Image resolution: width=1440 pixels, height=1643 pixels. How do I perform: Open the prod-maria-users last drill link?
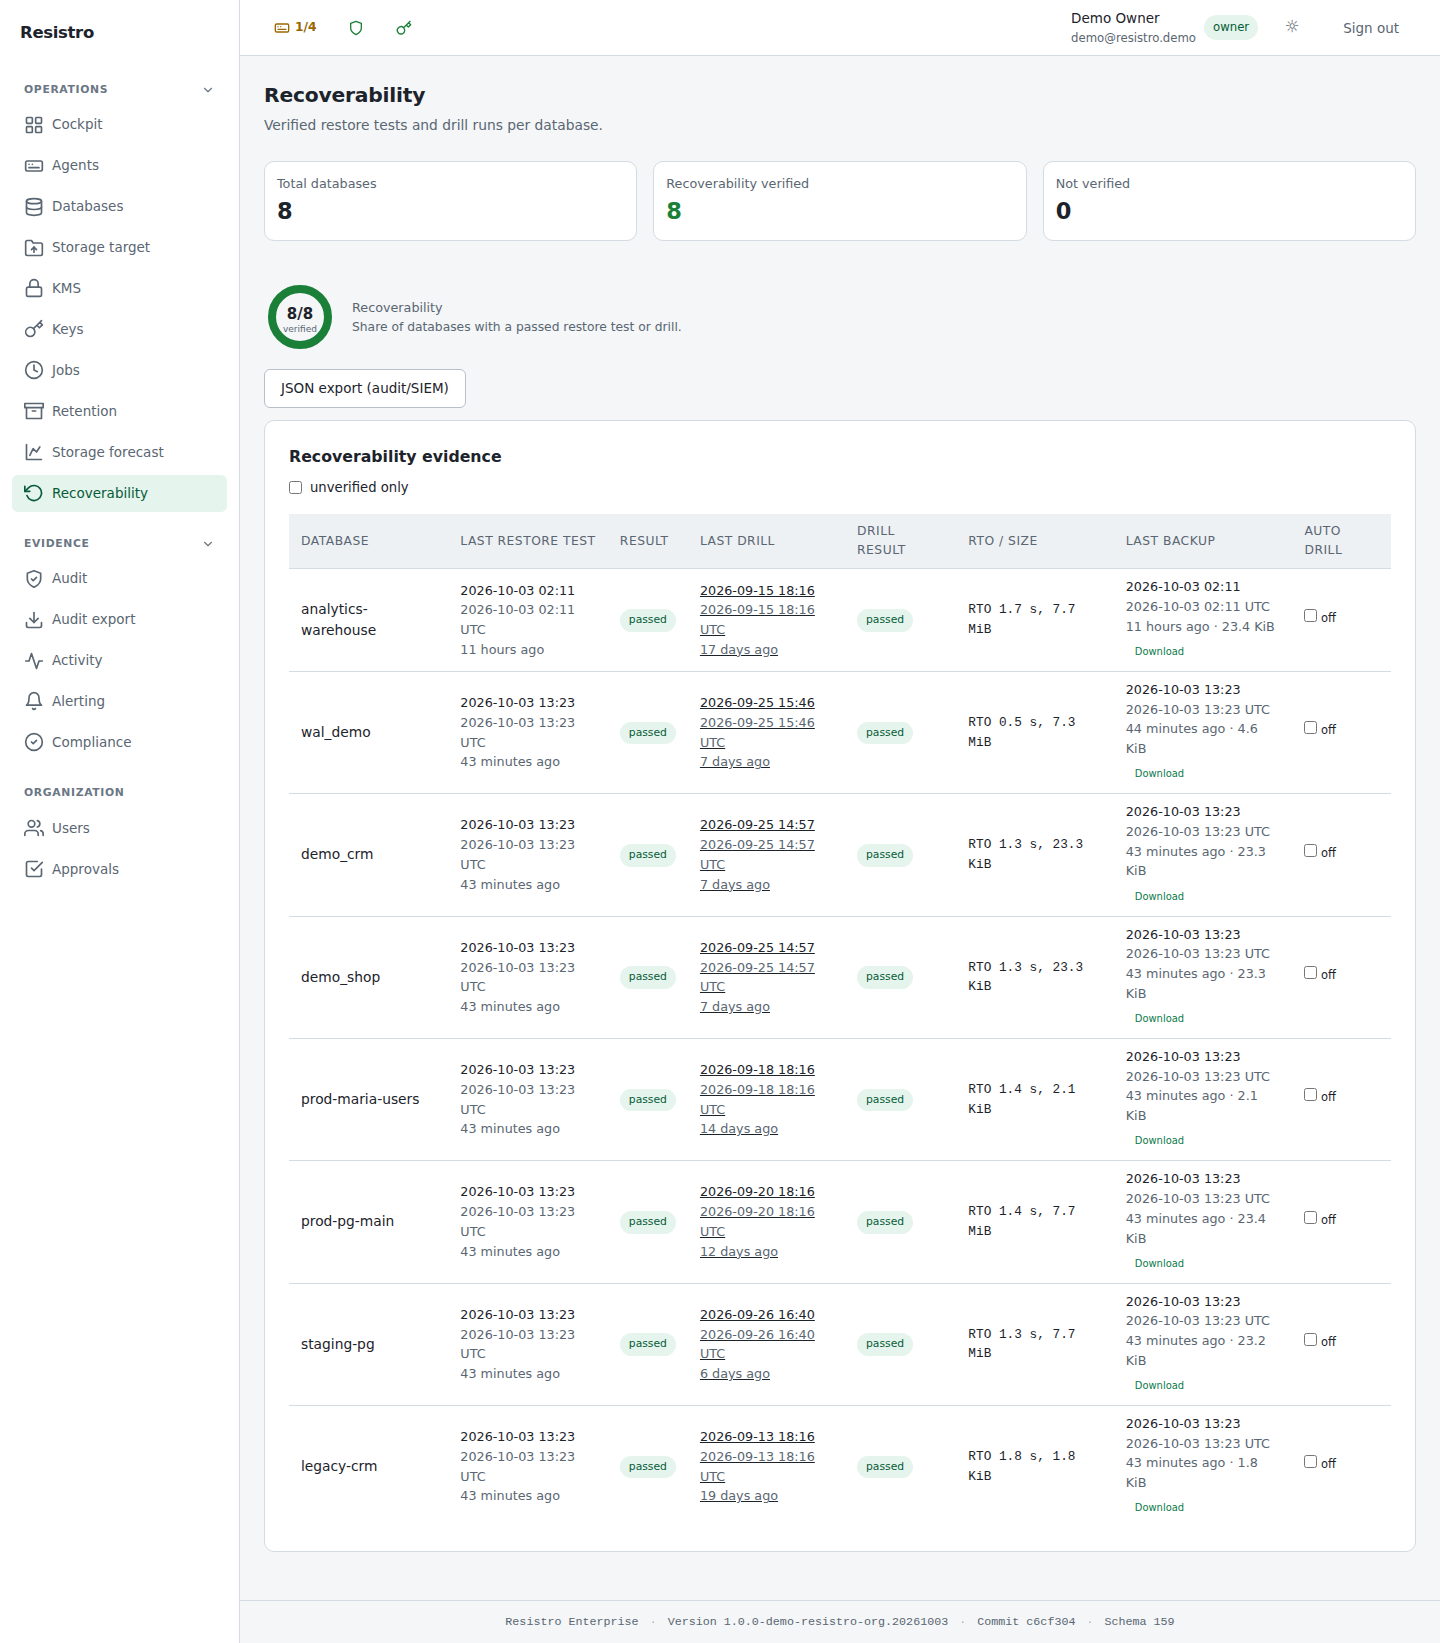[757, 1100]
